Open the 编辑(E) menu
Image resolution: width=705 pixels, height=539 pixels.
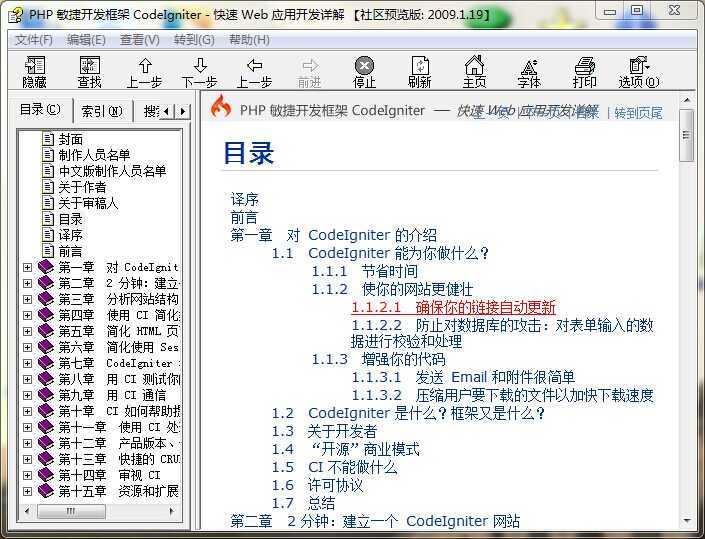[x=86, y=40]
